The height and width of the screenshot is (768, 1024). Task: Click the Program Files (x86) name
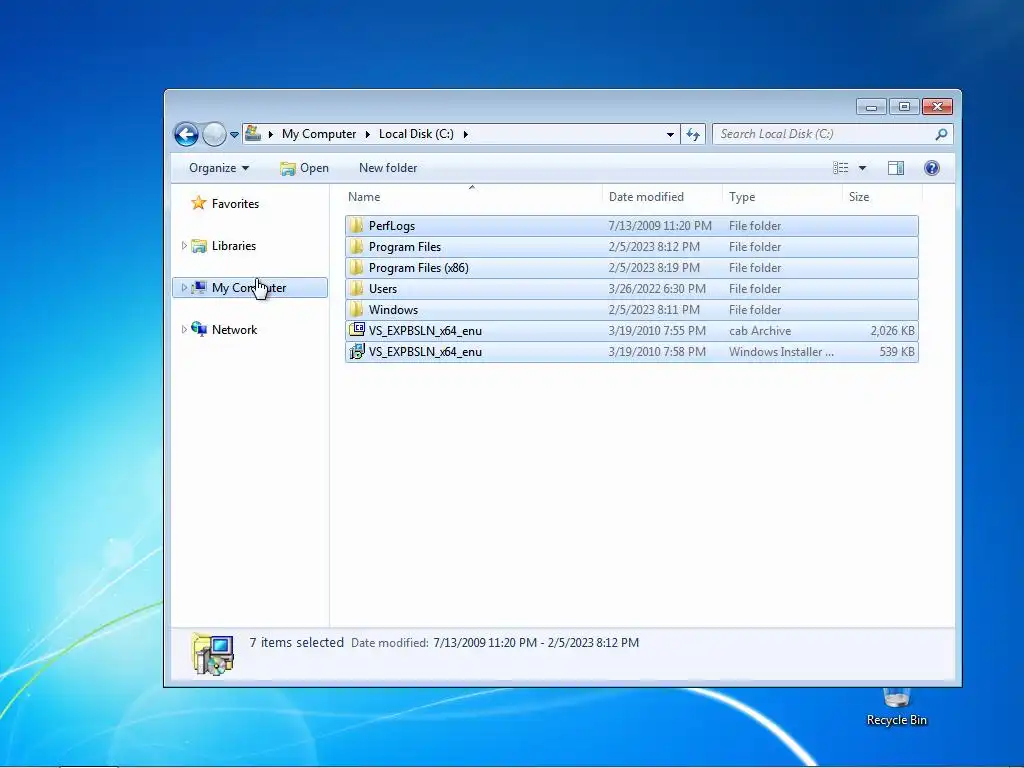tap(419, 268)
